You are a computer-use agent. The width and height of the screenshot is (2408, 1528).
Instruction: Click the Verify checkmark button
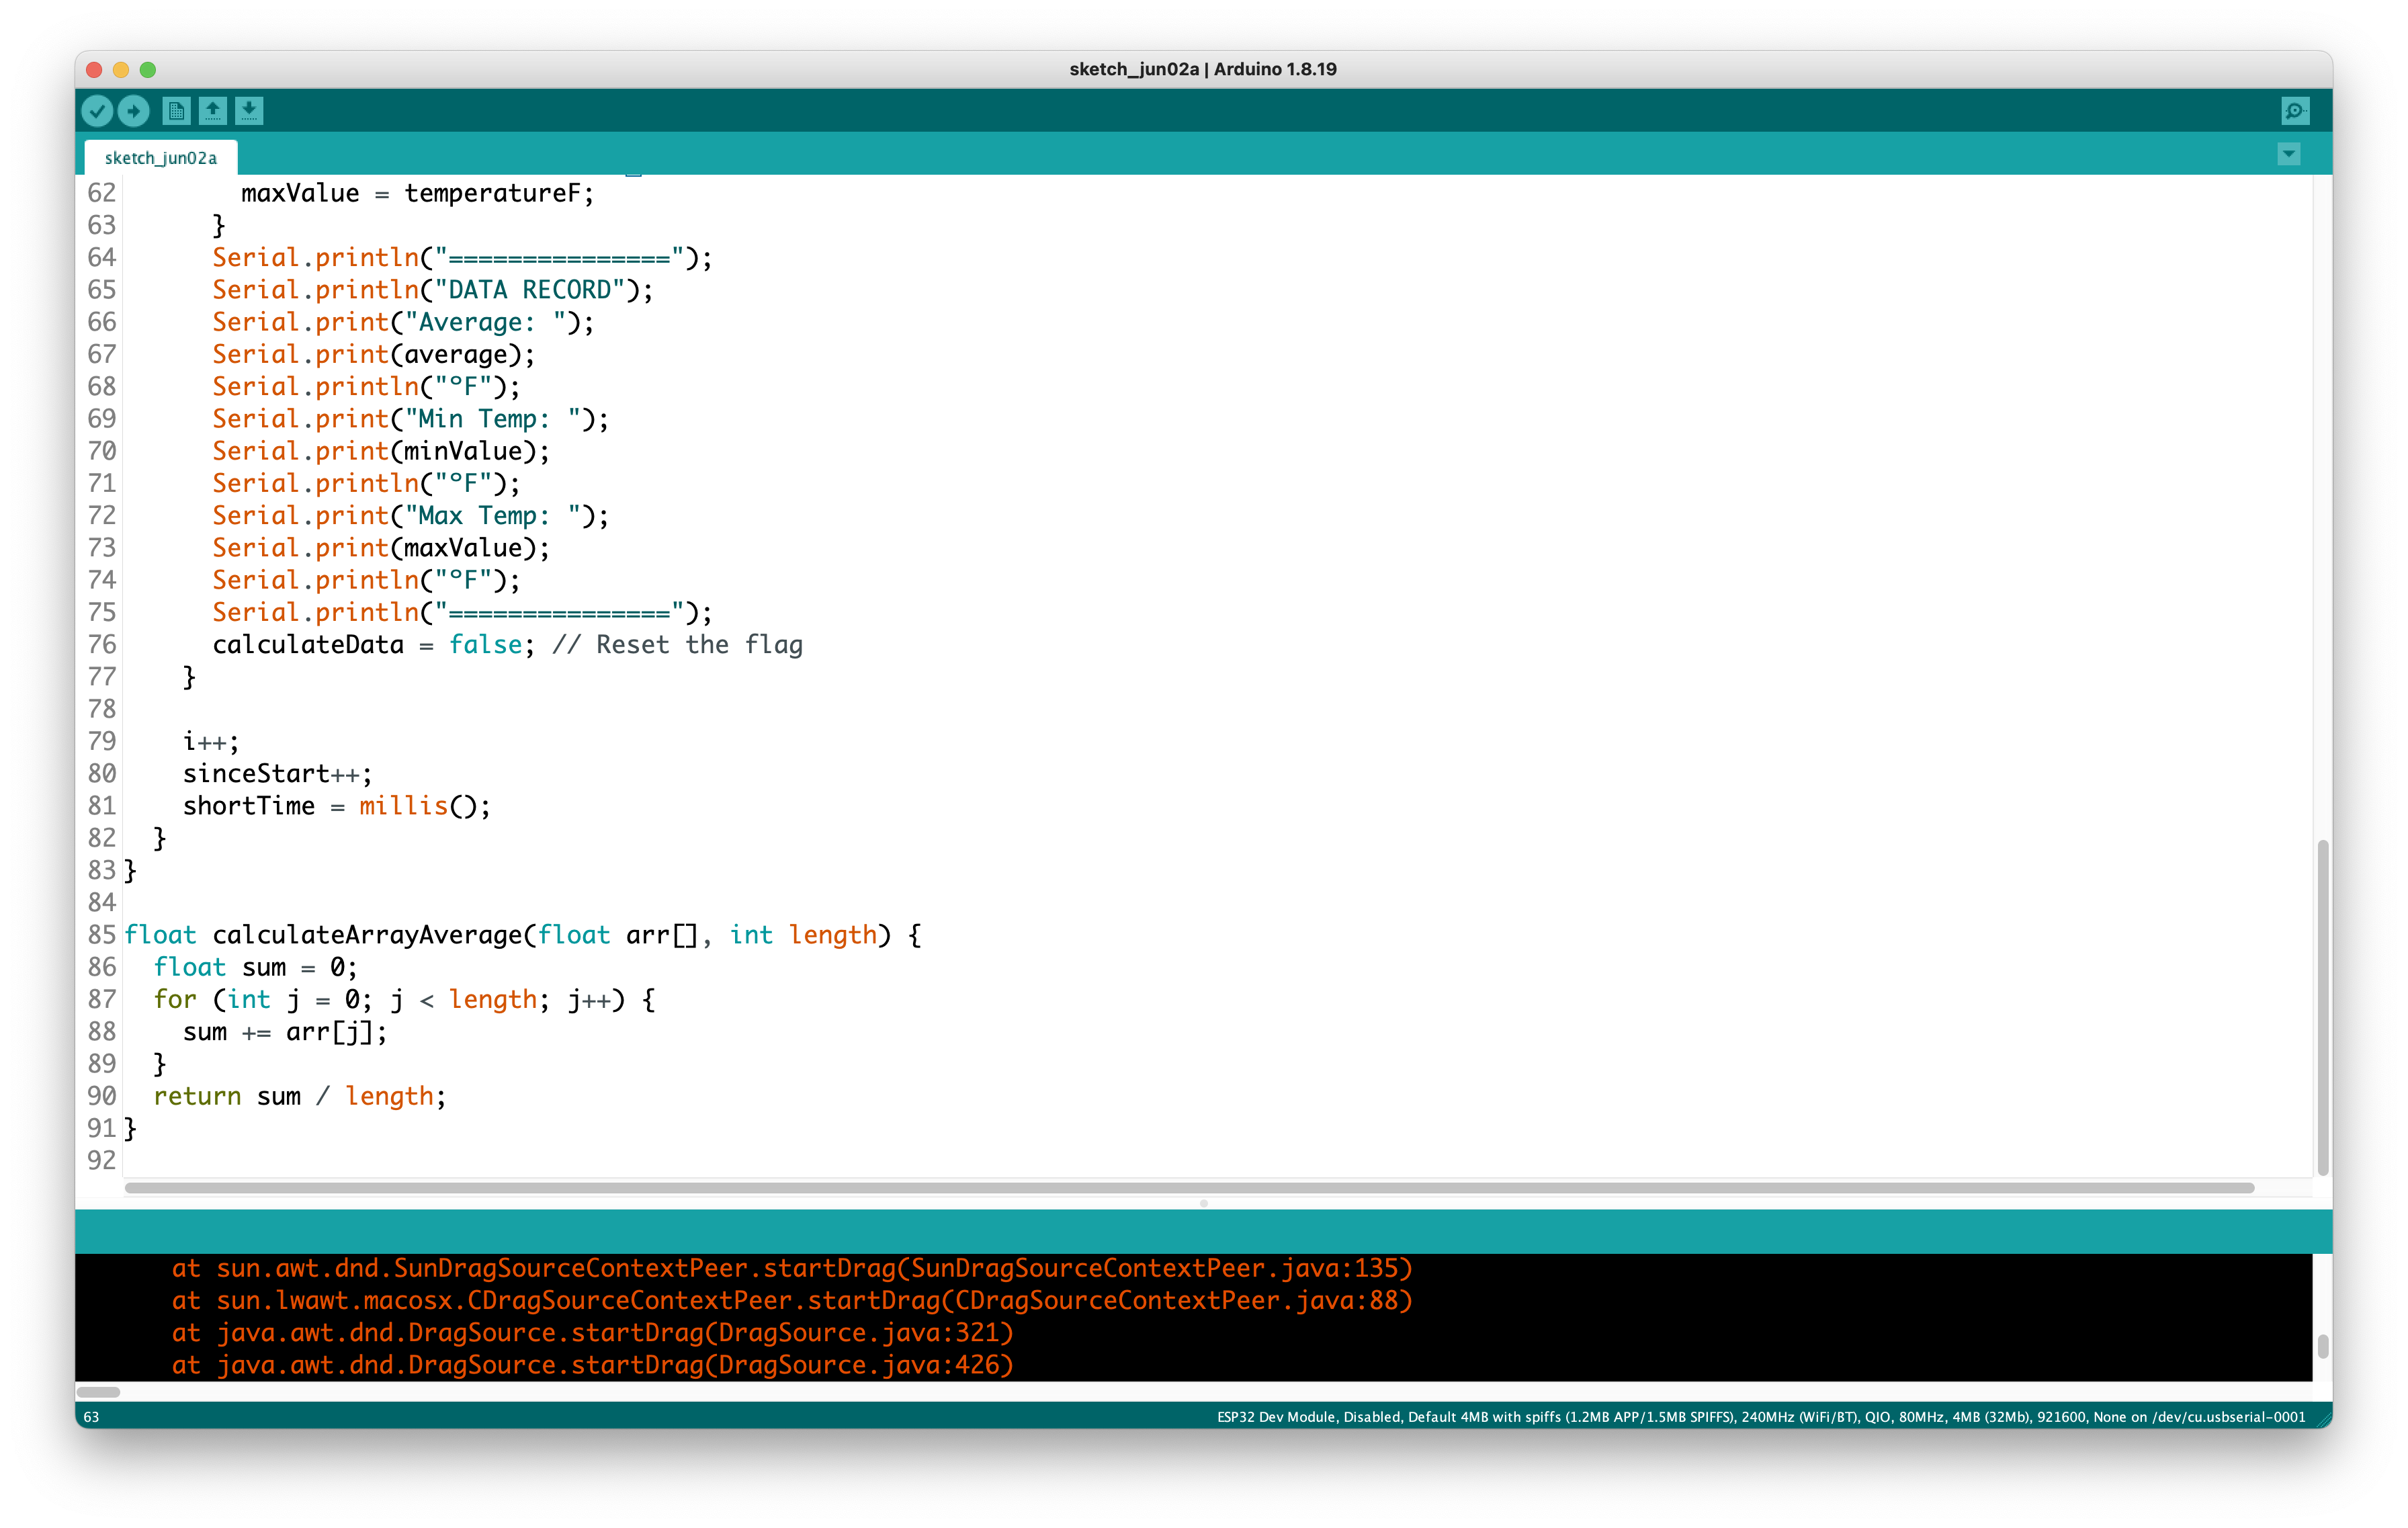pos(97,111)
